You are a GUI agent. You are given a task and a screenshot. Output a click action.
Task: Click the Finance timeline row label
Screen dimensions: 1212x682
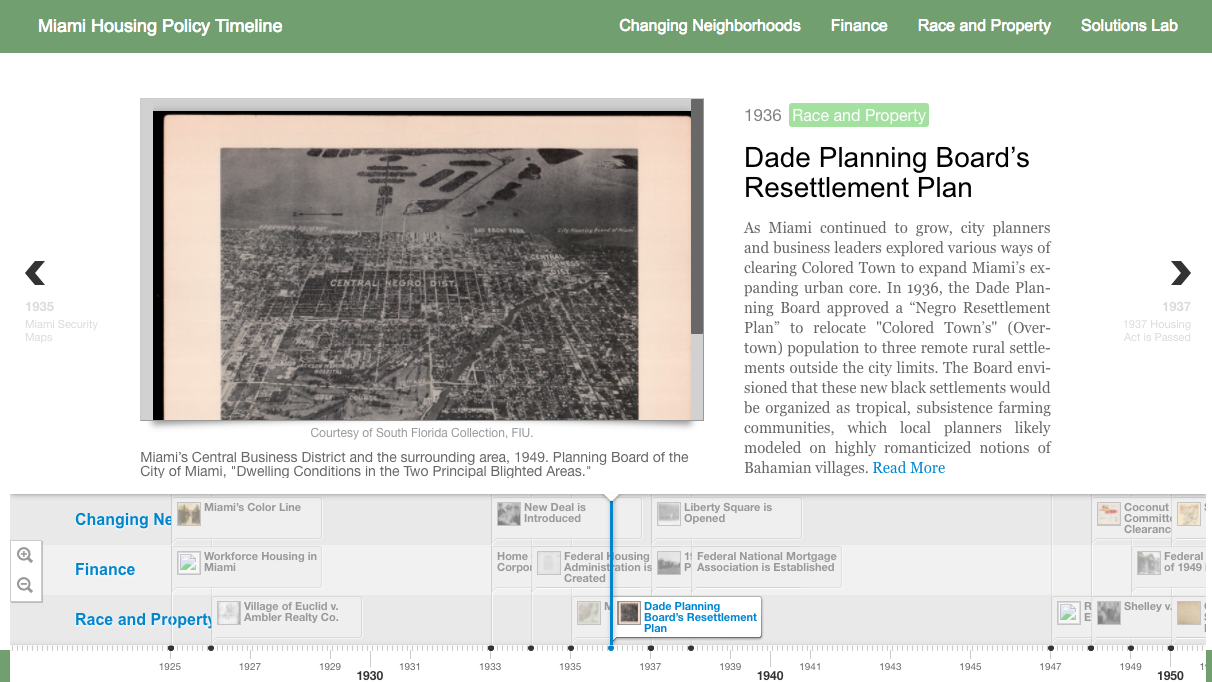coord(105,569)
